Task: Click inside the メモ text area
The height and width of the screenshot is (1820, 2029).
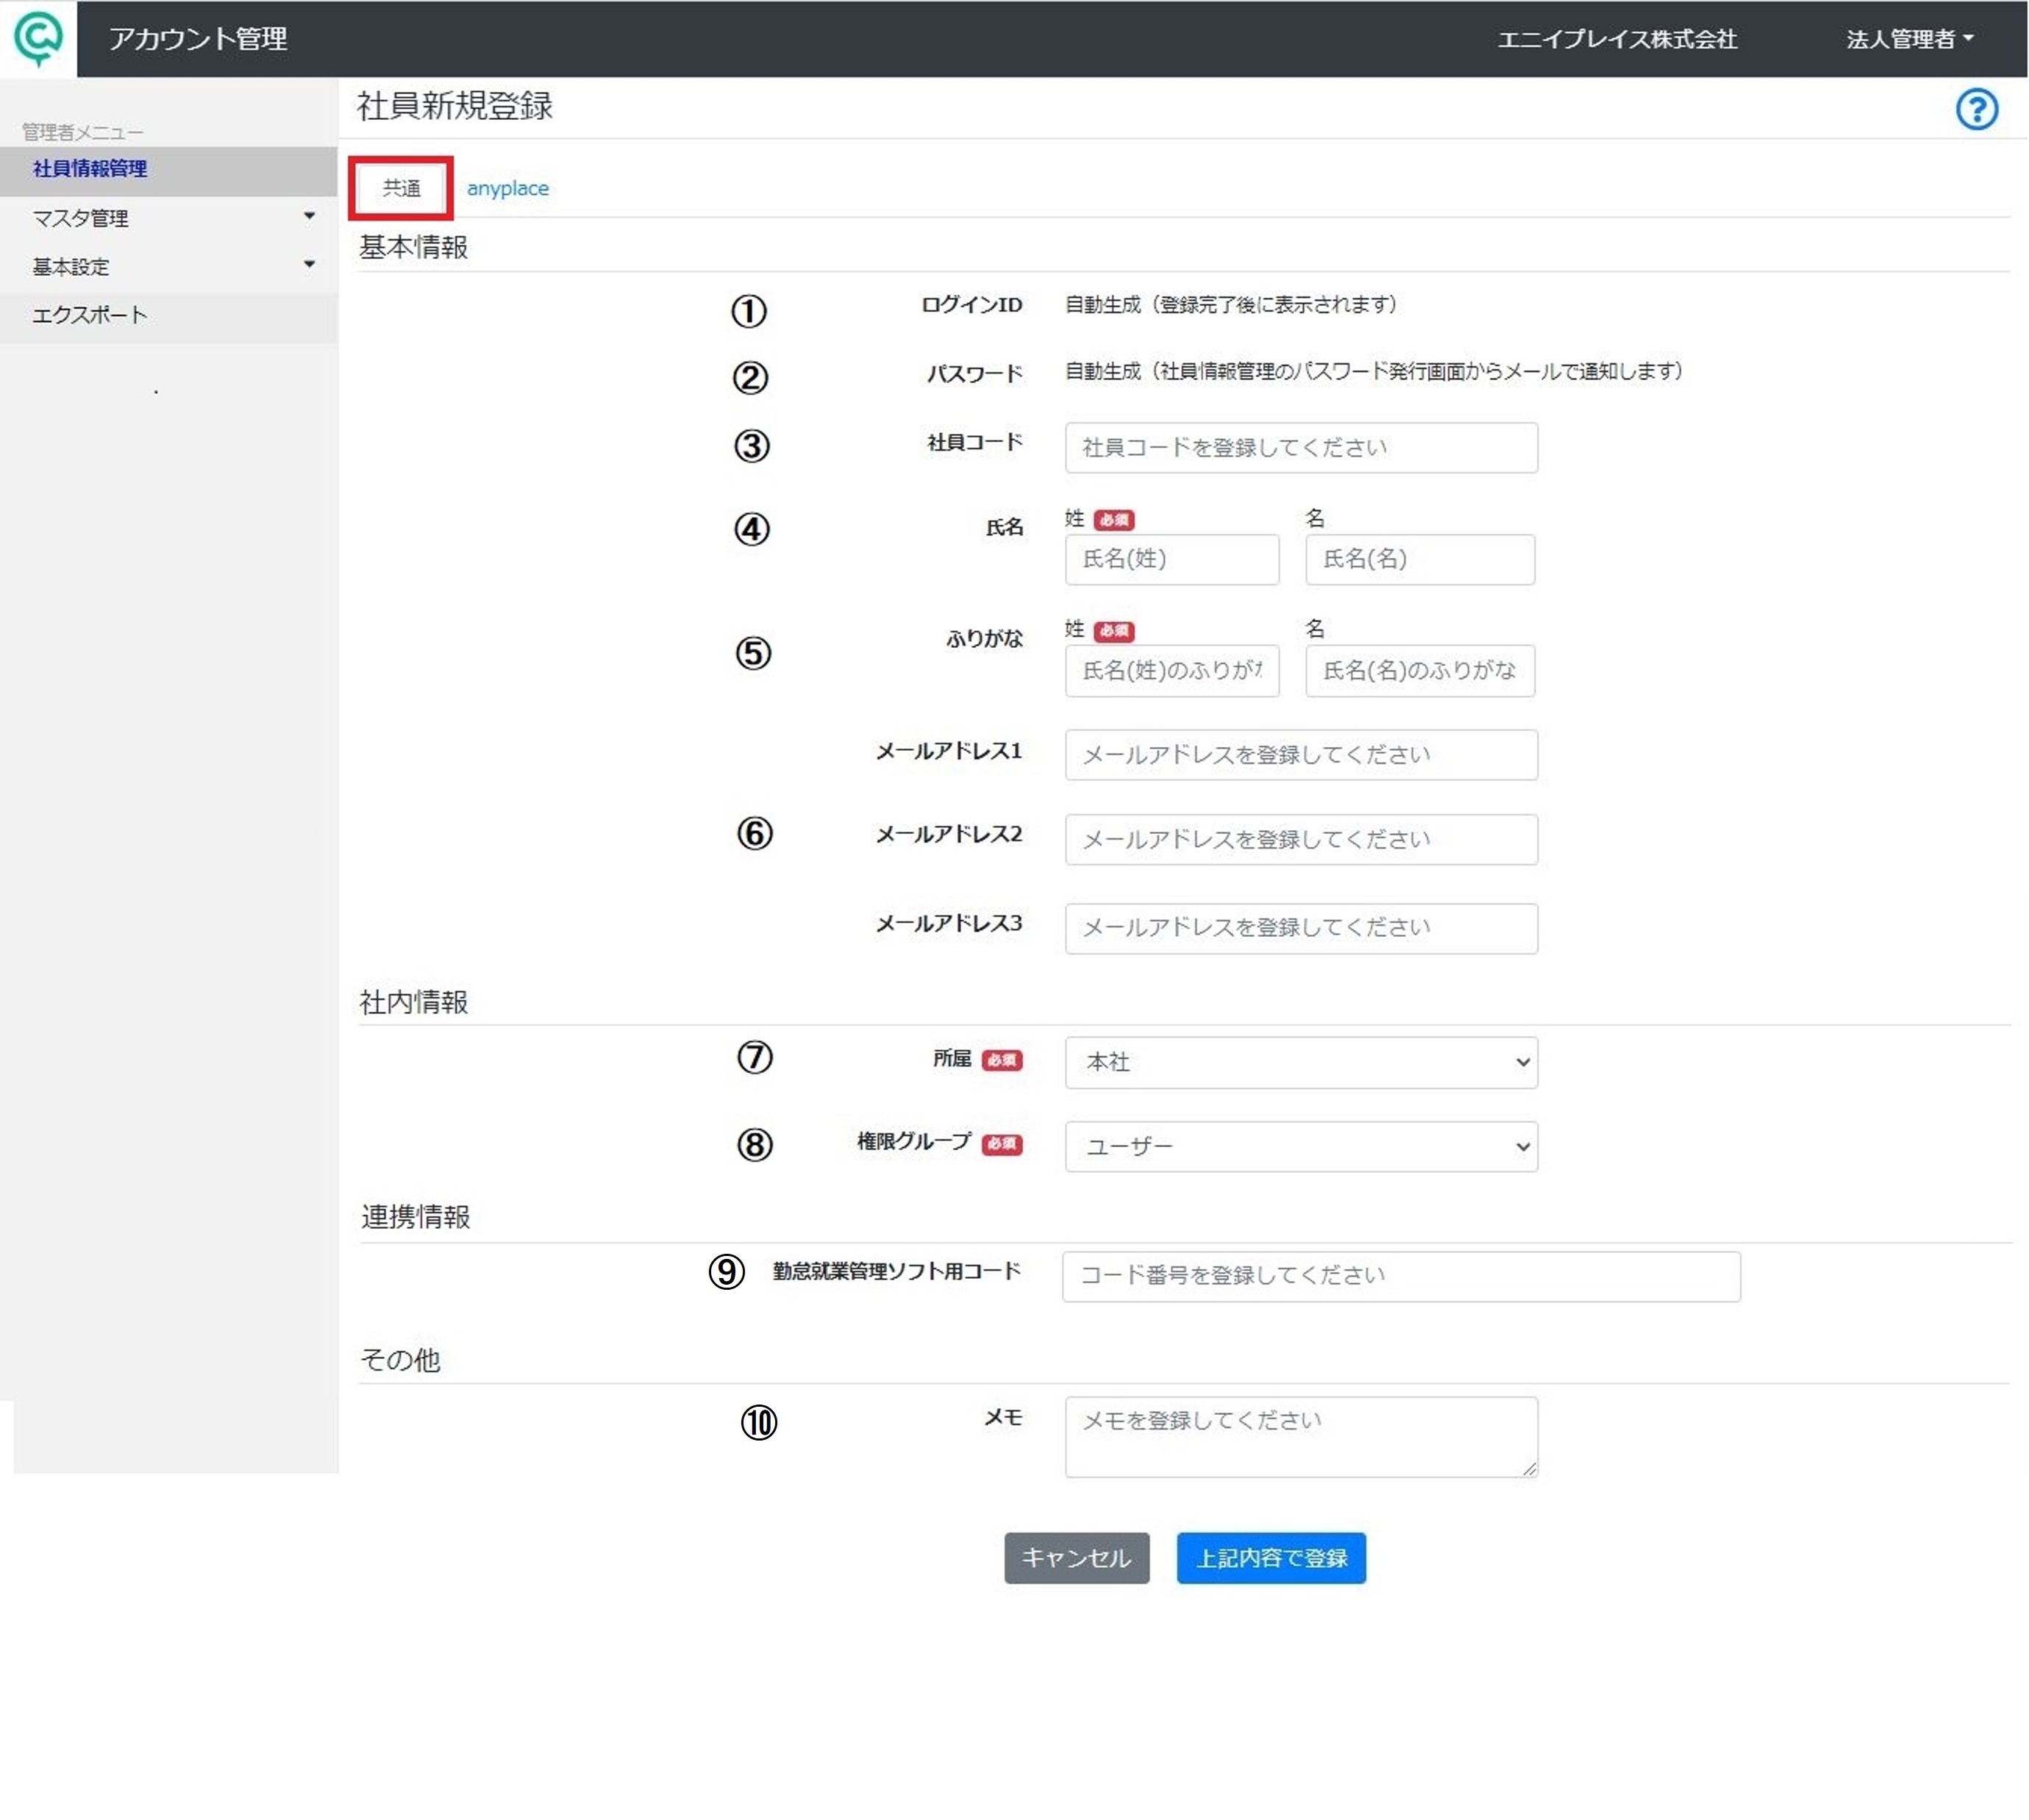Action: coord(1300,1436)
